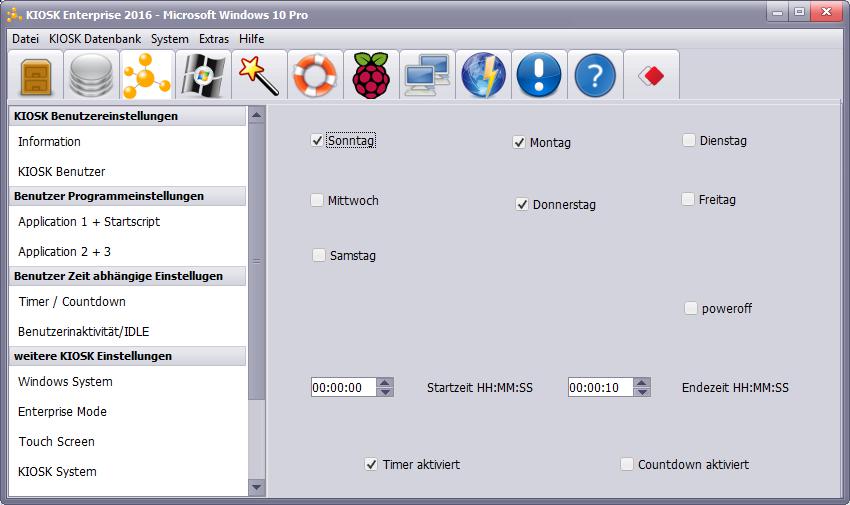Screen dimensions: 850x505
Task: Launch the magic wand wizard icon
Action: tap(260, 75)
